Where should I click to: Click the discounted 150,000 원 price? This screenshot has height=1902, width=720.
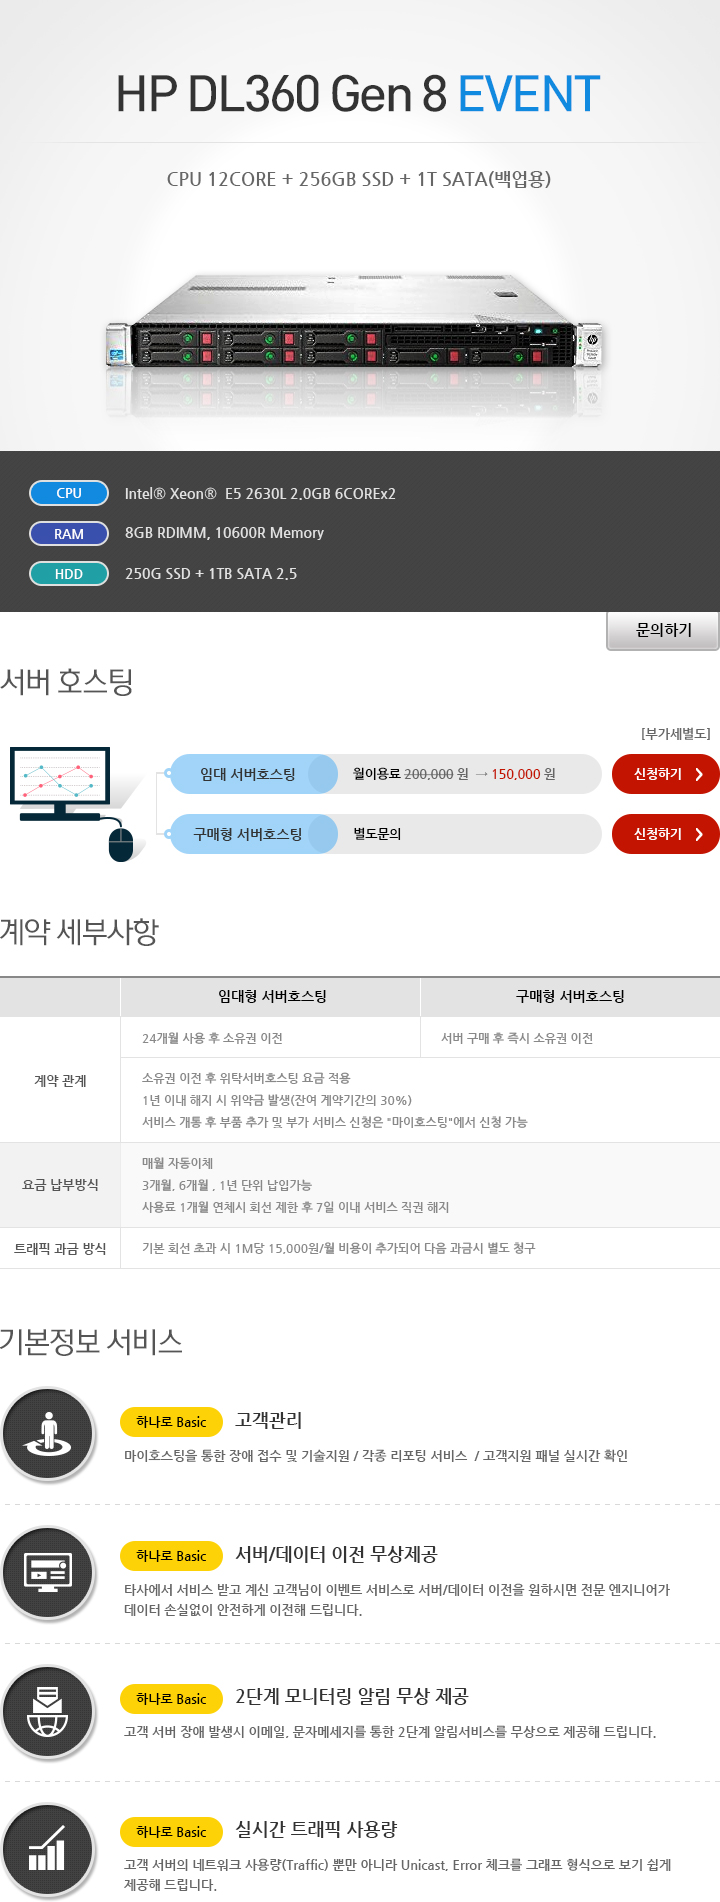[523, 774]
